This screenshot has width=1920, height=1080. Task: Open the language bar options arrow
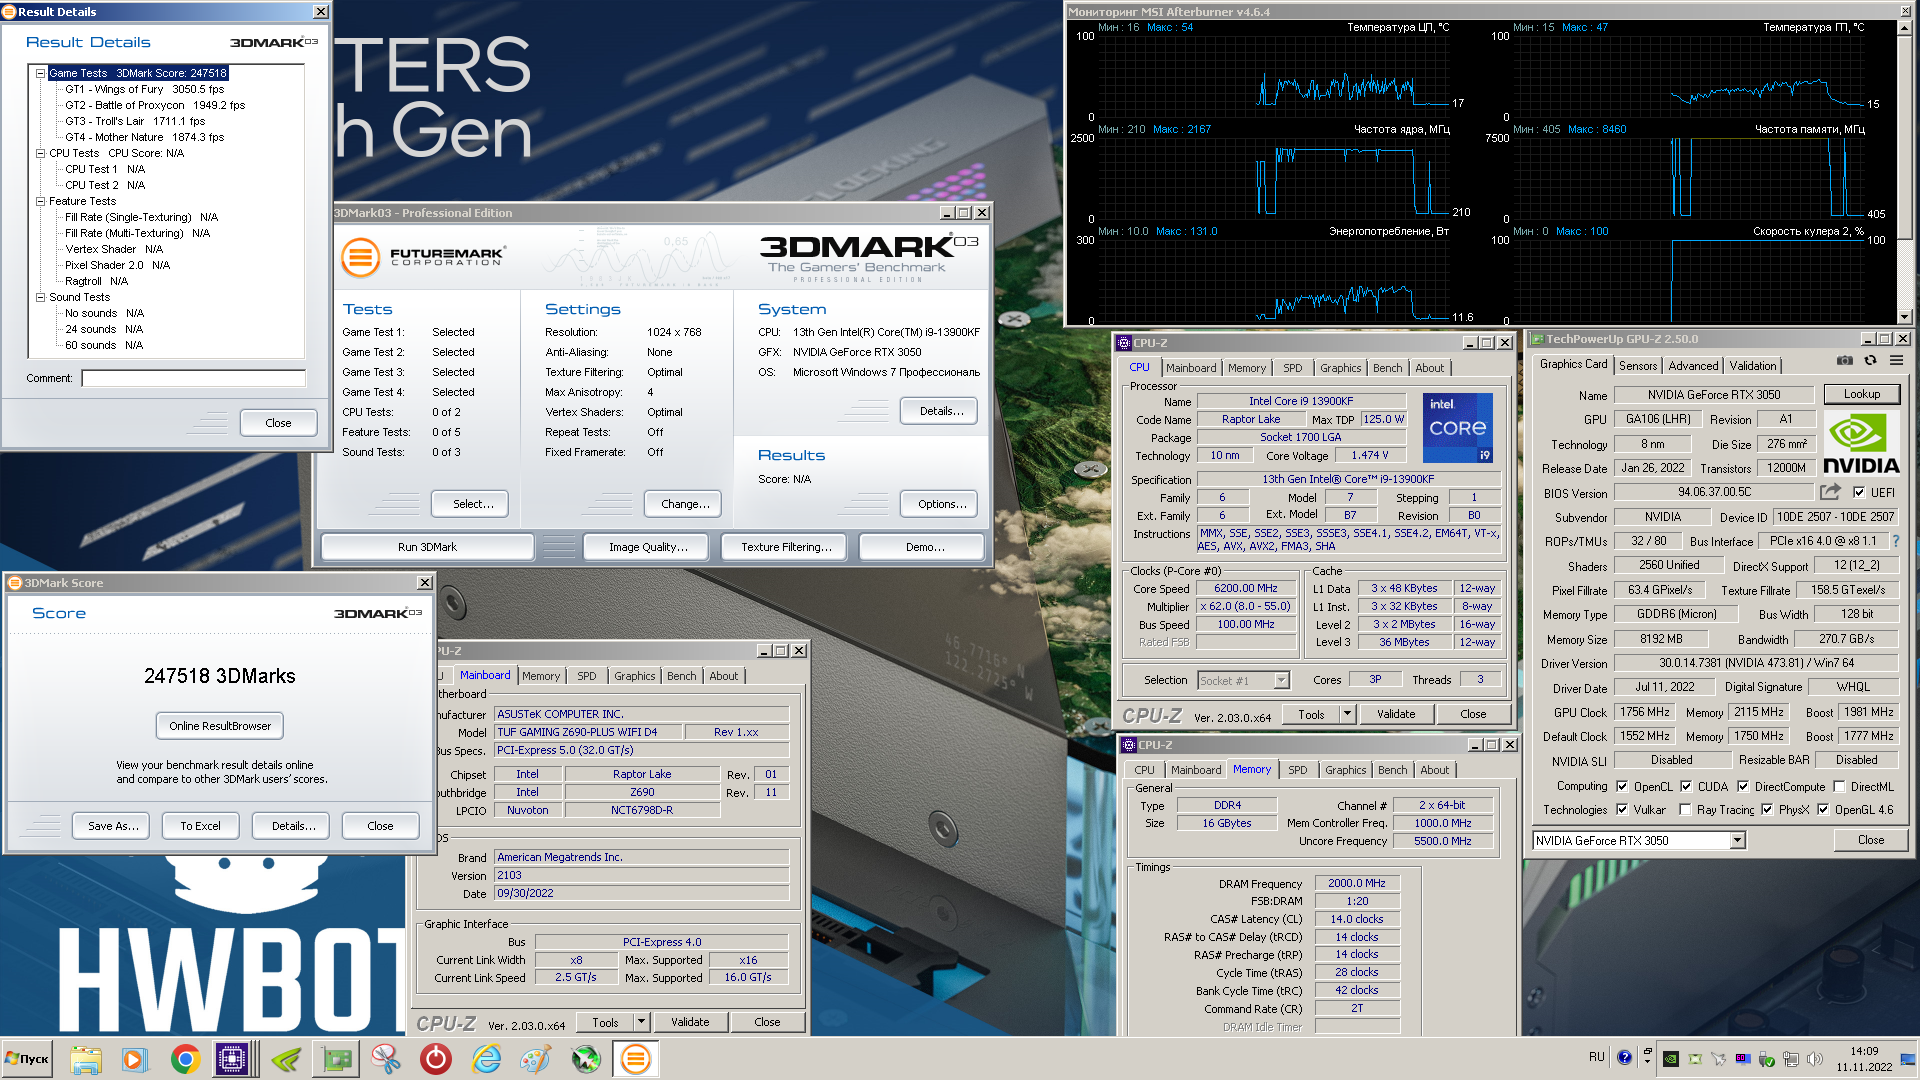click(x=1647, y=1059)
